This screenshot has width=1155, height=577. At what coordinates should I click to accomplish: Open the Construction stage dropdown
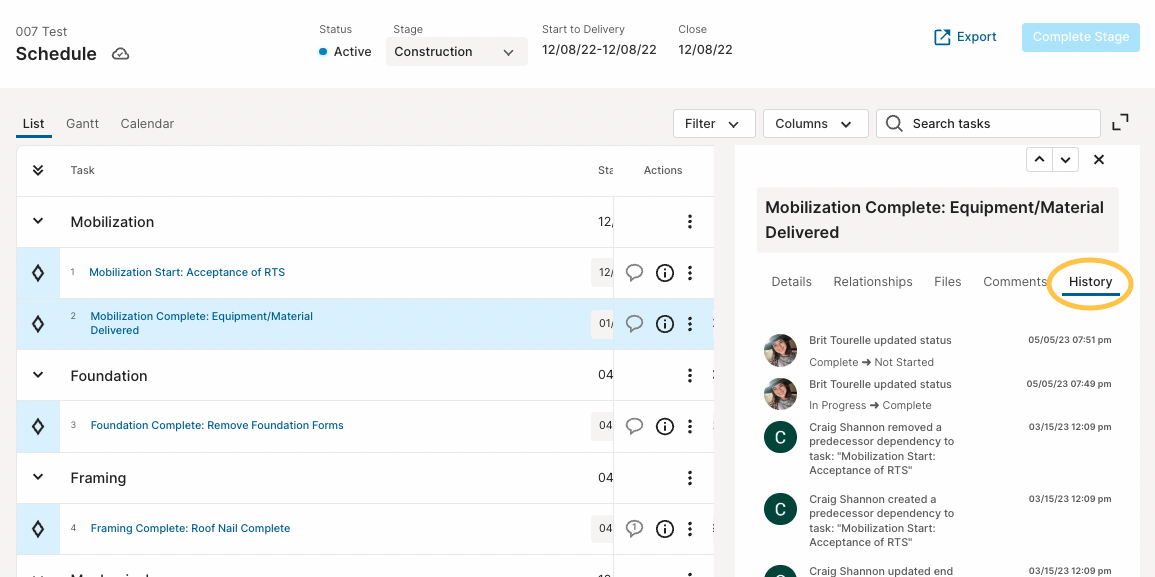(457, 52)
